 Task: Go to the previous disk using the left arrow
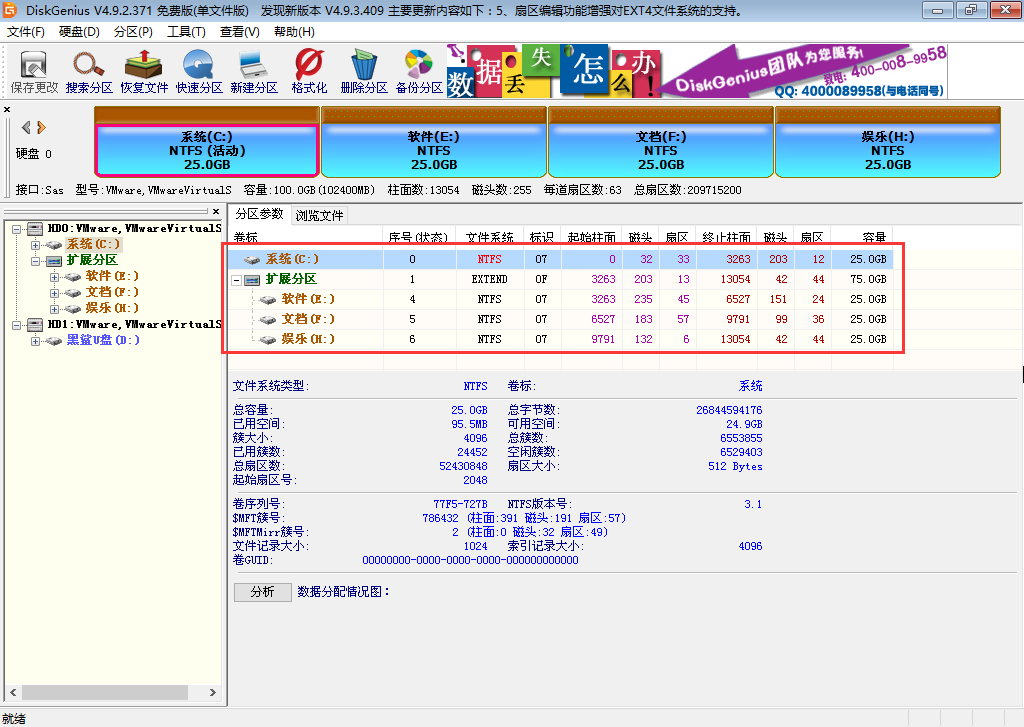point(27,127)
